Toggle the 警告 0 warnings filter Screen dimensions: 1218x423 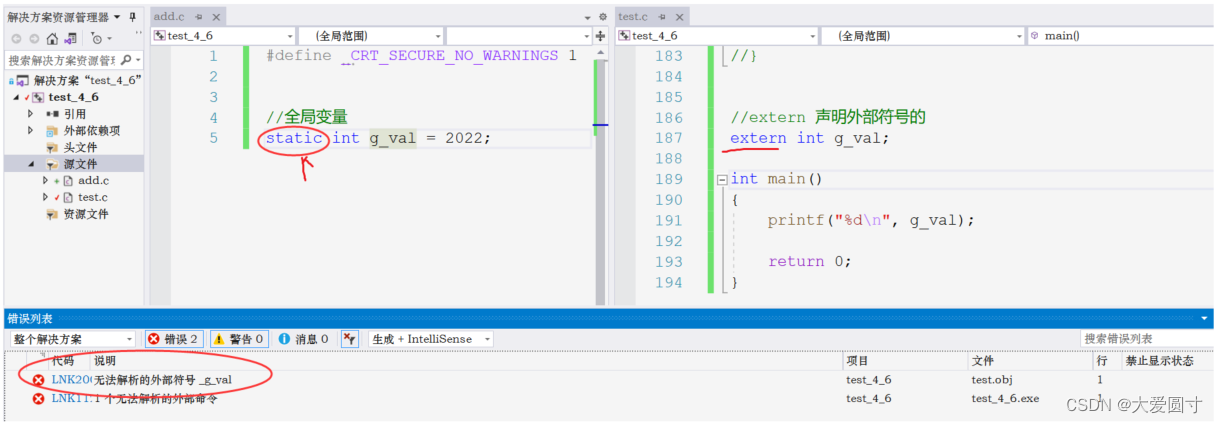[x=238, y=339]
